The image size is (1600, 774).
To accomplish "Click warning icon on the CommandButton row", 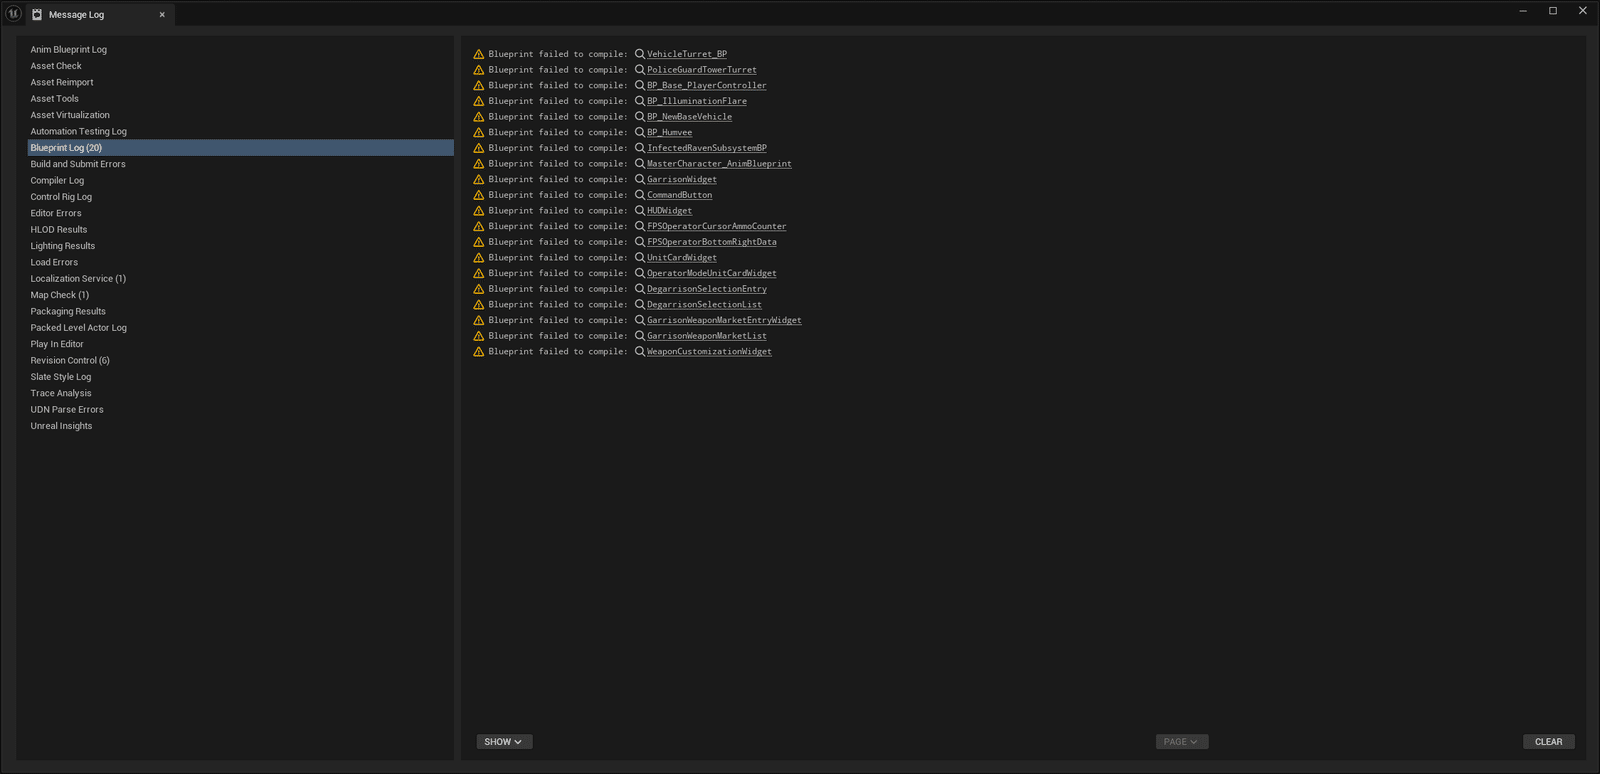I will pyautogui.click(x=479, y=195).
